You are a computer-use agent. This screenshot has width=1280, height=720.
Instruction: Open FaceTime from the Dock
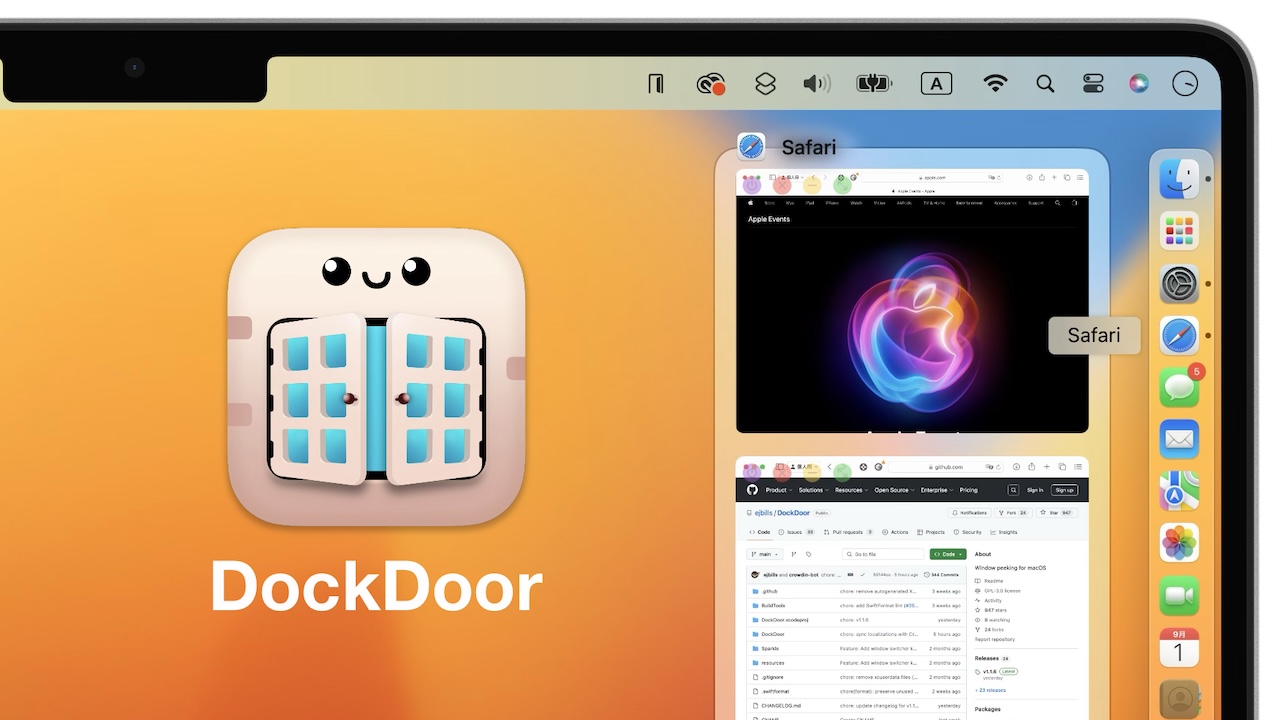pyautogui.click(x=1180, y=595)
